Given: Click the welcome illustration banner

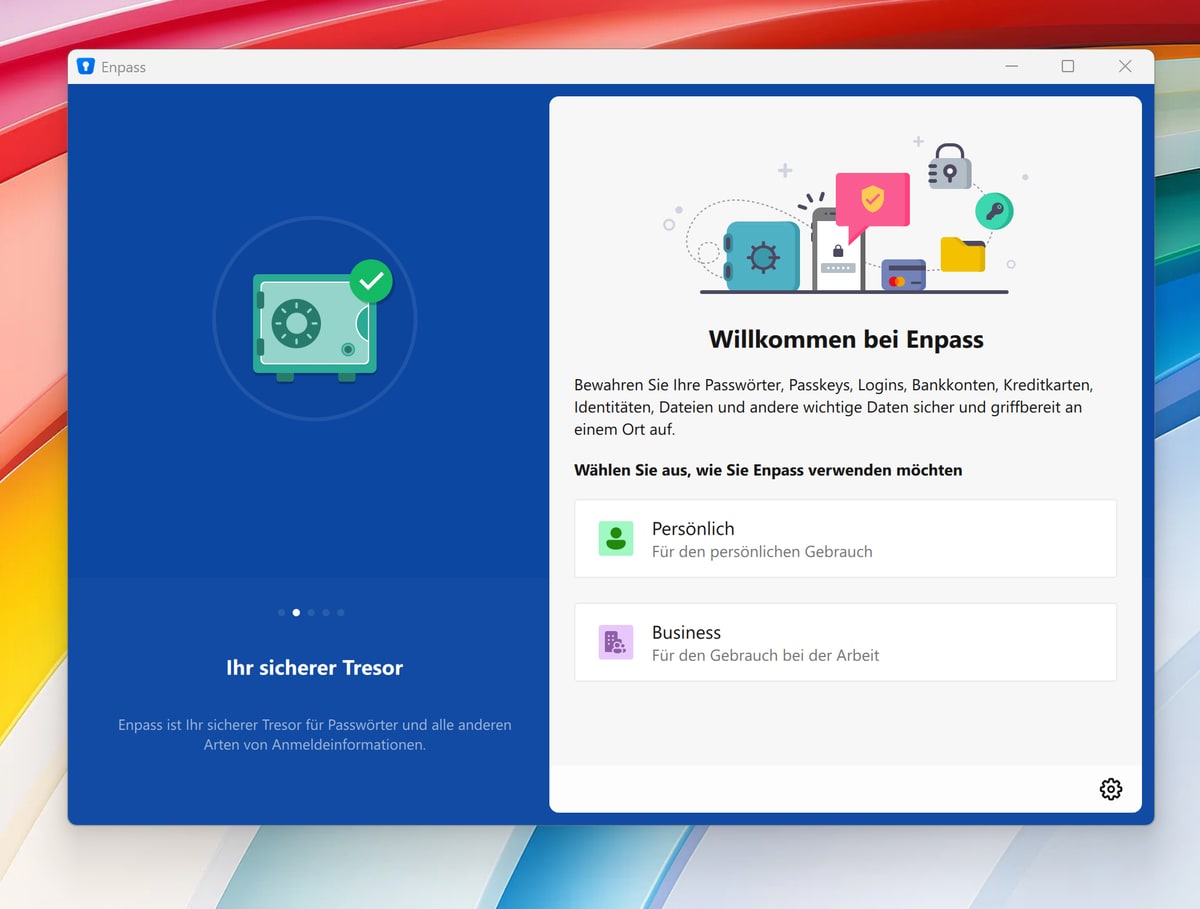Looking at the screenshot, I should (x=846, y=215).
